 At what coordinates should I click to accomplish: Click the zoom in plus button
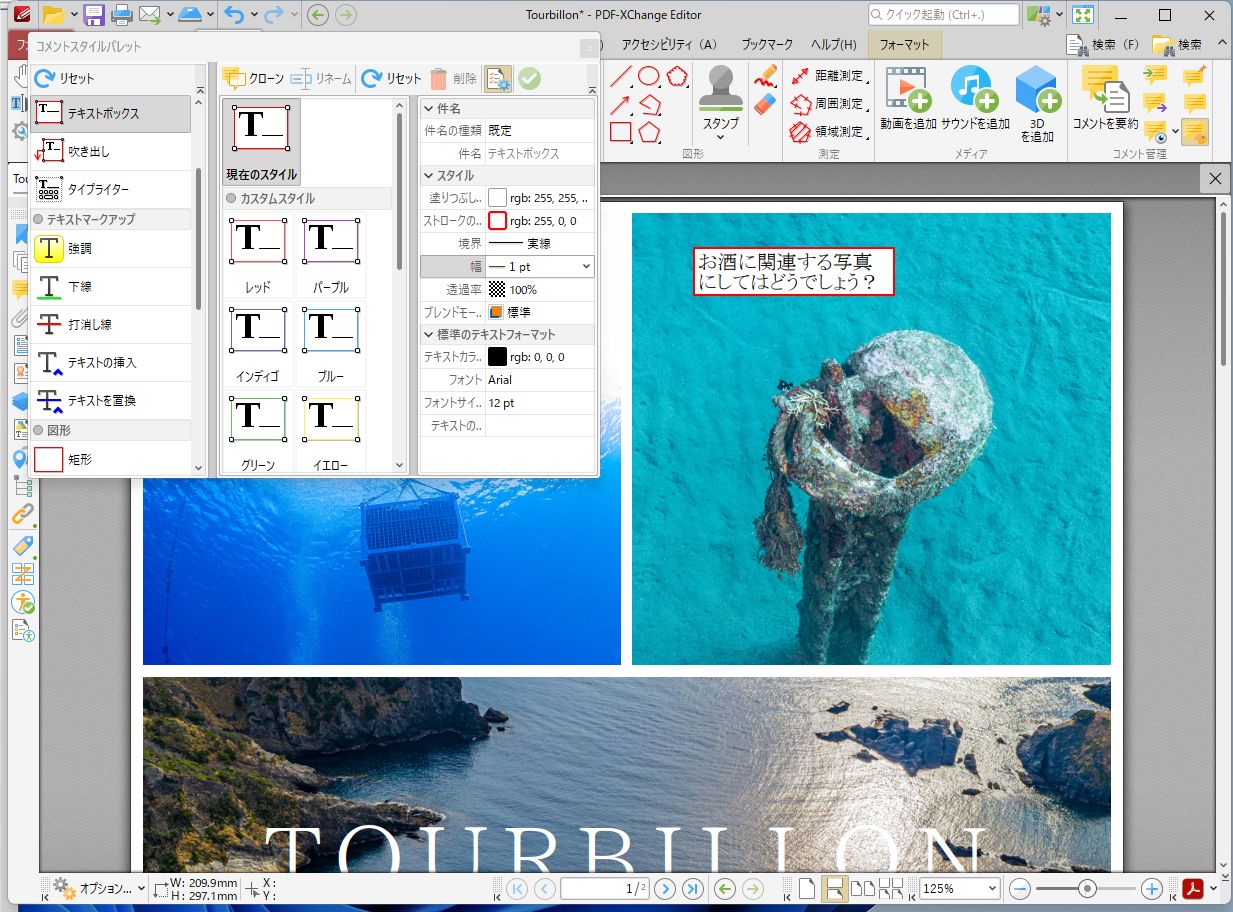[1151, 888]
